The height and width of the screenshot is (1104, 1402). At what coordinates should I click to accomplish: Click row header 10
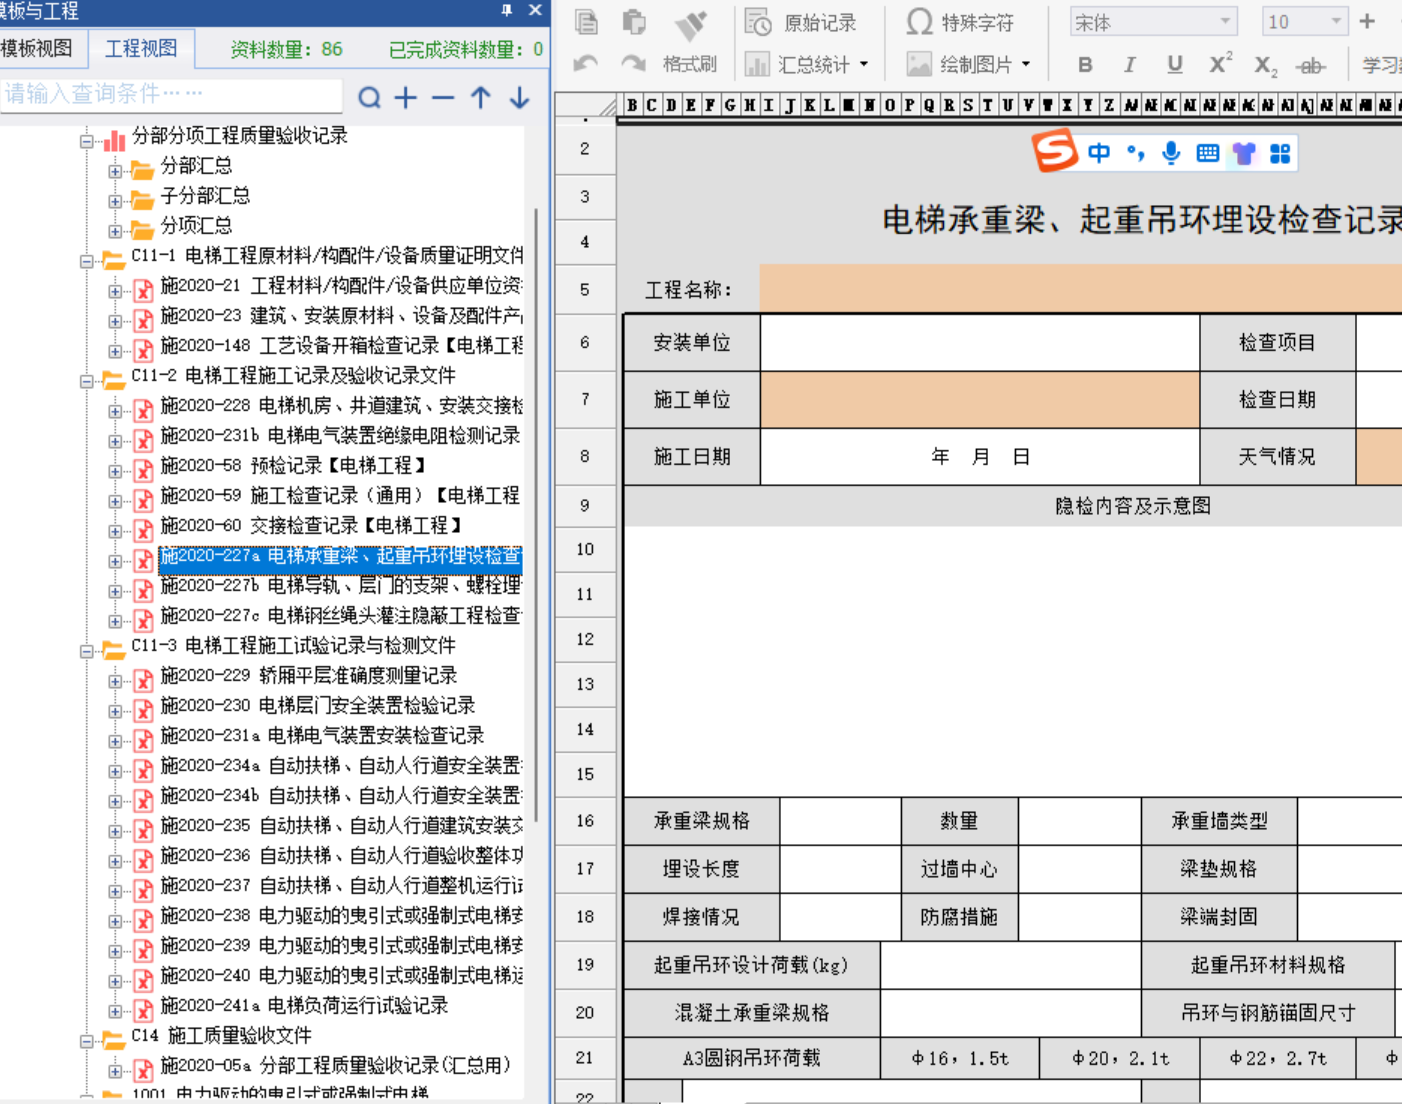tap(585, 549)
